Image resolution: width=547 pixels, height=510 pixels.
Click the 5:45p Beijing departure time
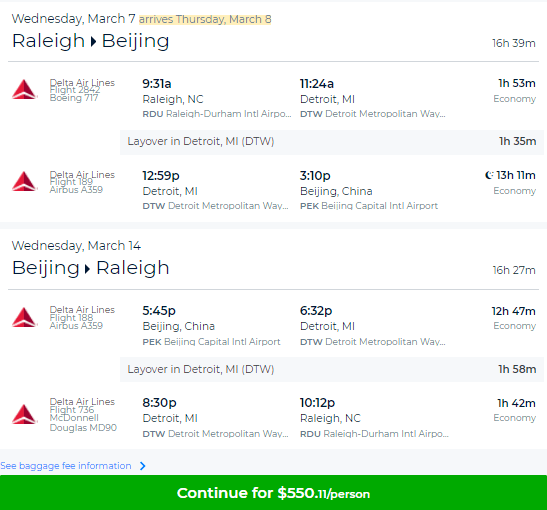coord(159,310)
